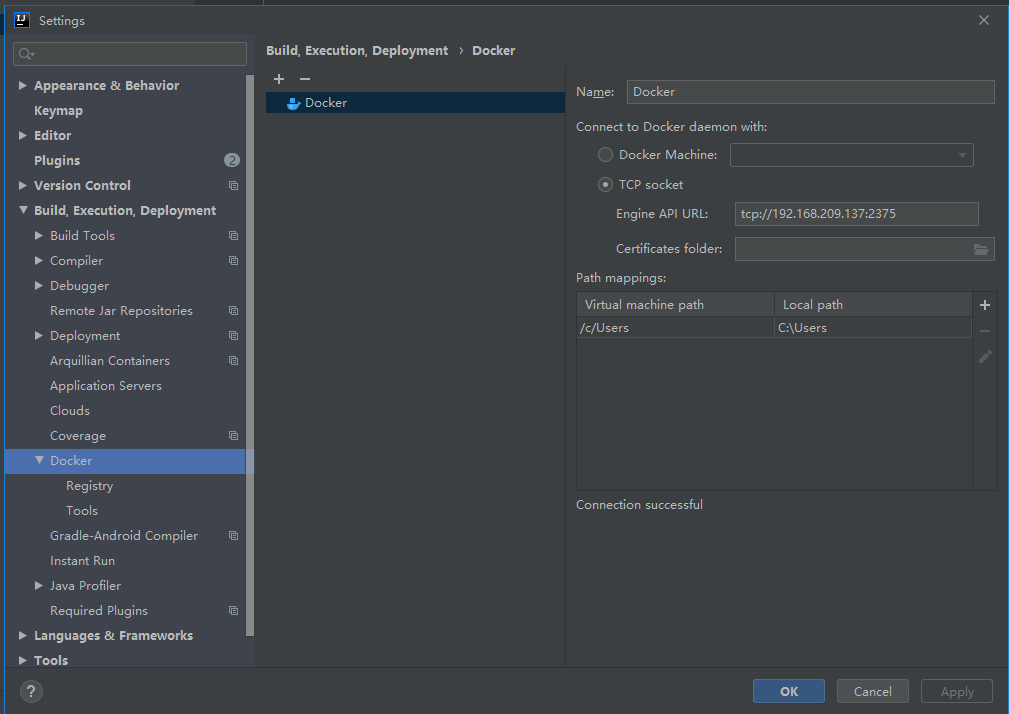Viewport: 1009px width, 714px height.
Task: Expand the Compiler node
Action: 39,261
